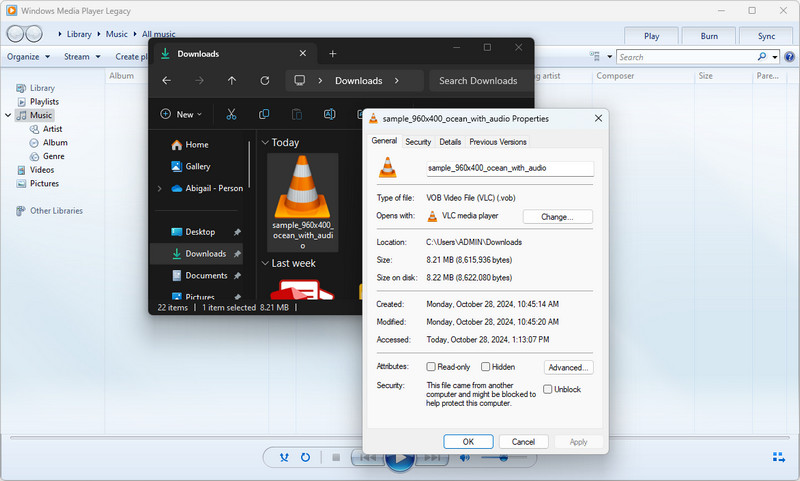Viewport: 800px width, 481px height.
Task: Click the Copy icon in File Explorer
Action: pyautogui.click(x=264, y=114)
